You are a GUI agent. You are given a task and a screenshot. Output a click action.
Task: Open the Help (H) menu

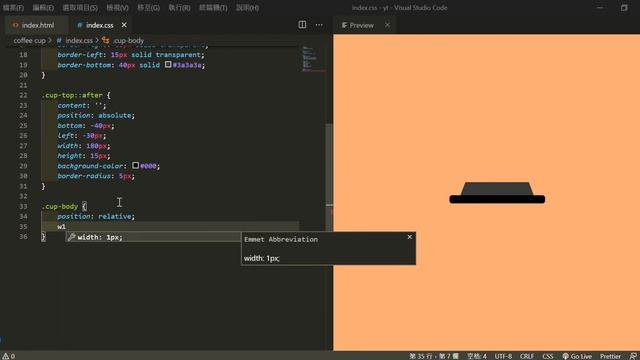coord(247,8)
